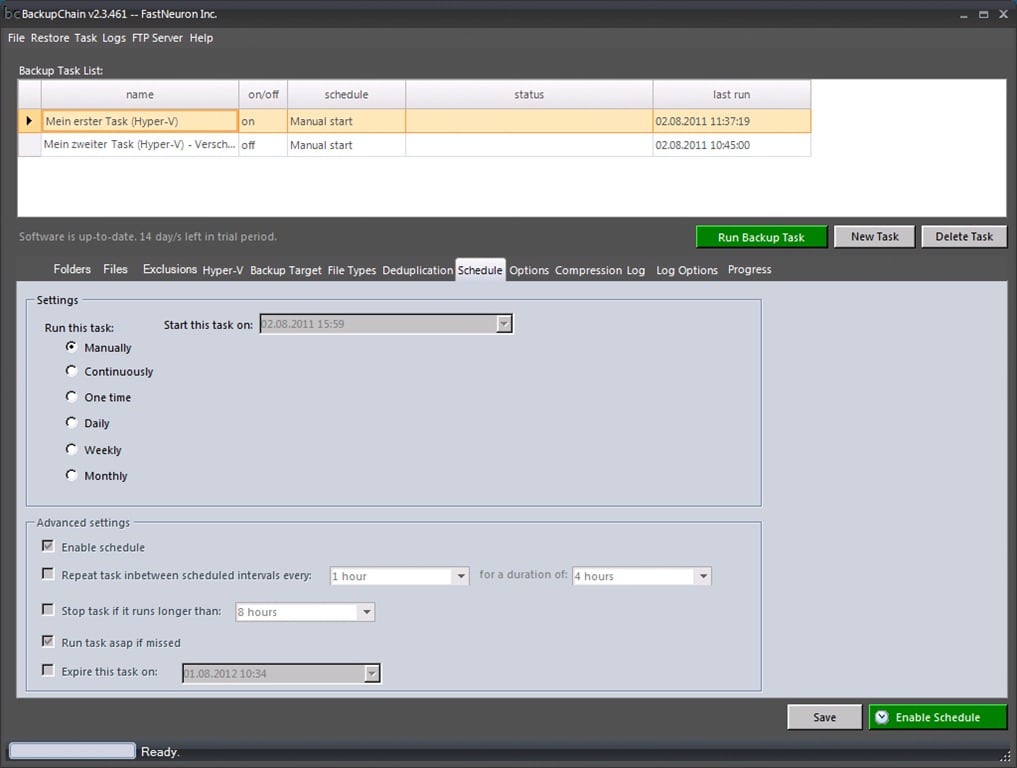Image resolution: width=1017 pixels, height=768 pixels.
Task: Toggle the Enable schedule checkbox
Action: tap(47, 546)
